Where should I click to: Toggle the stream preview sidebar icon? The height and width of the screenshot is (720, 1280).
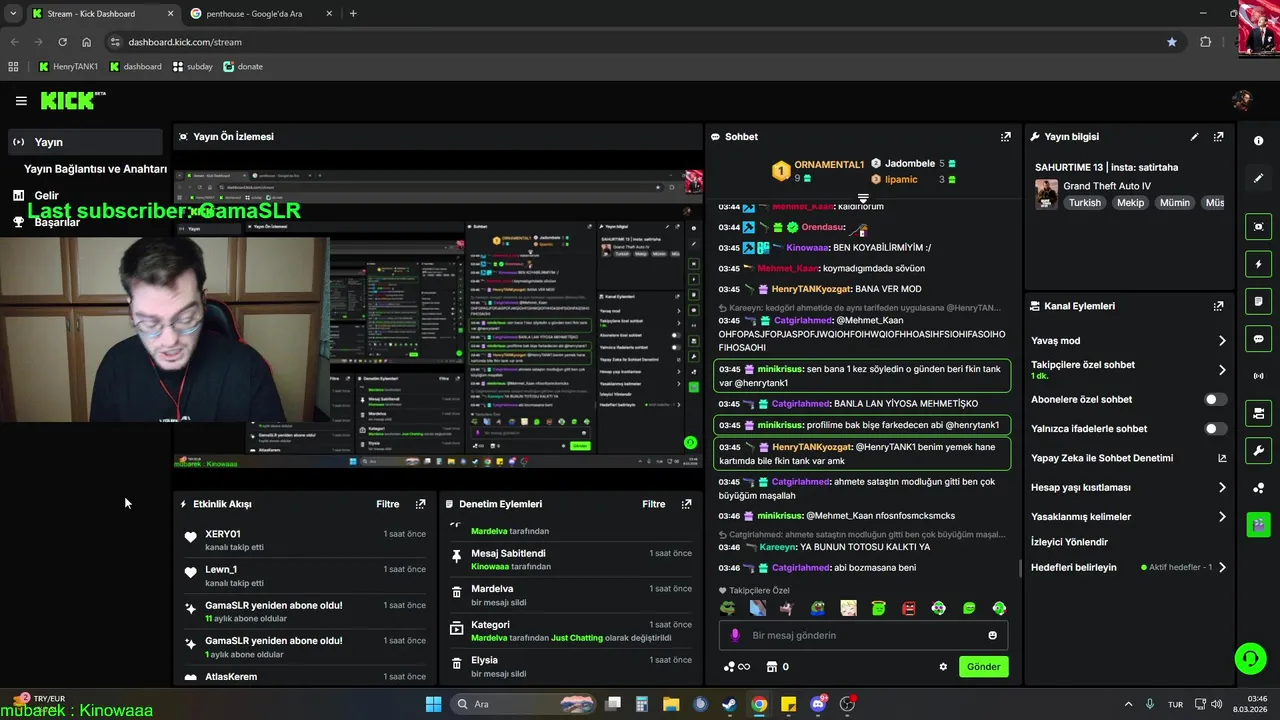[x=1258, y=227]
